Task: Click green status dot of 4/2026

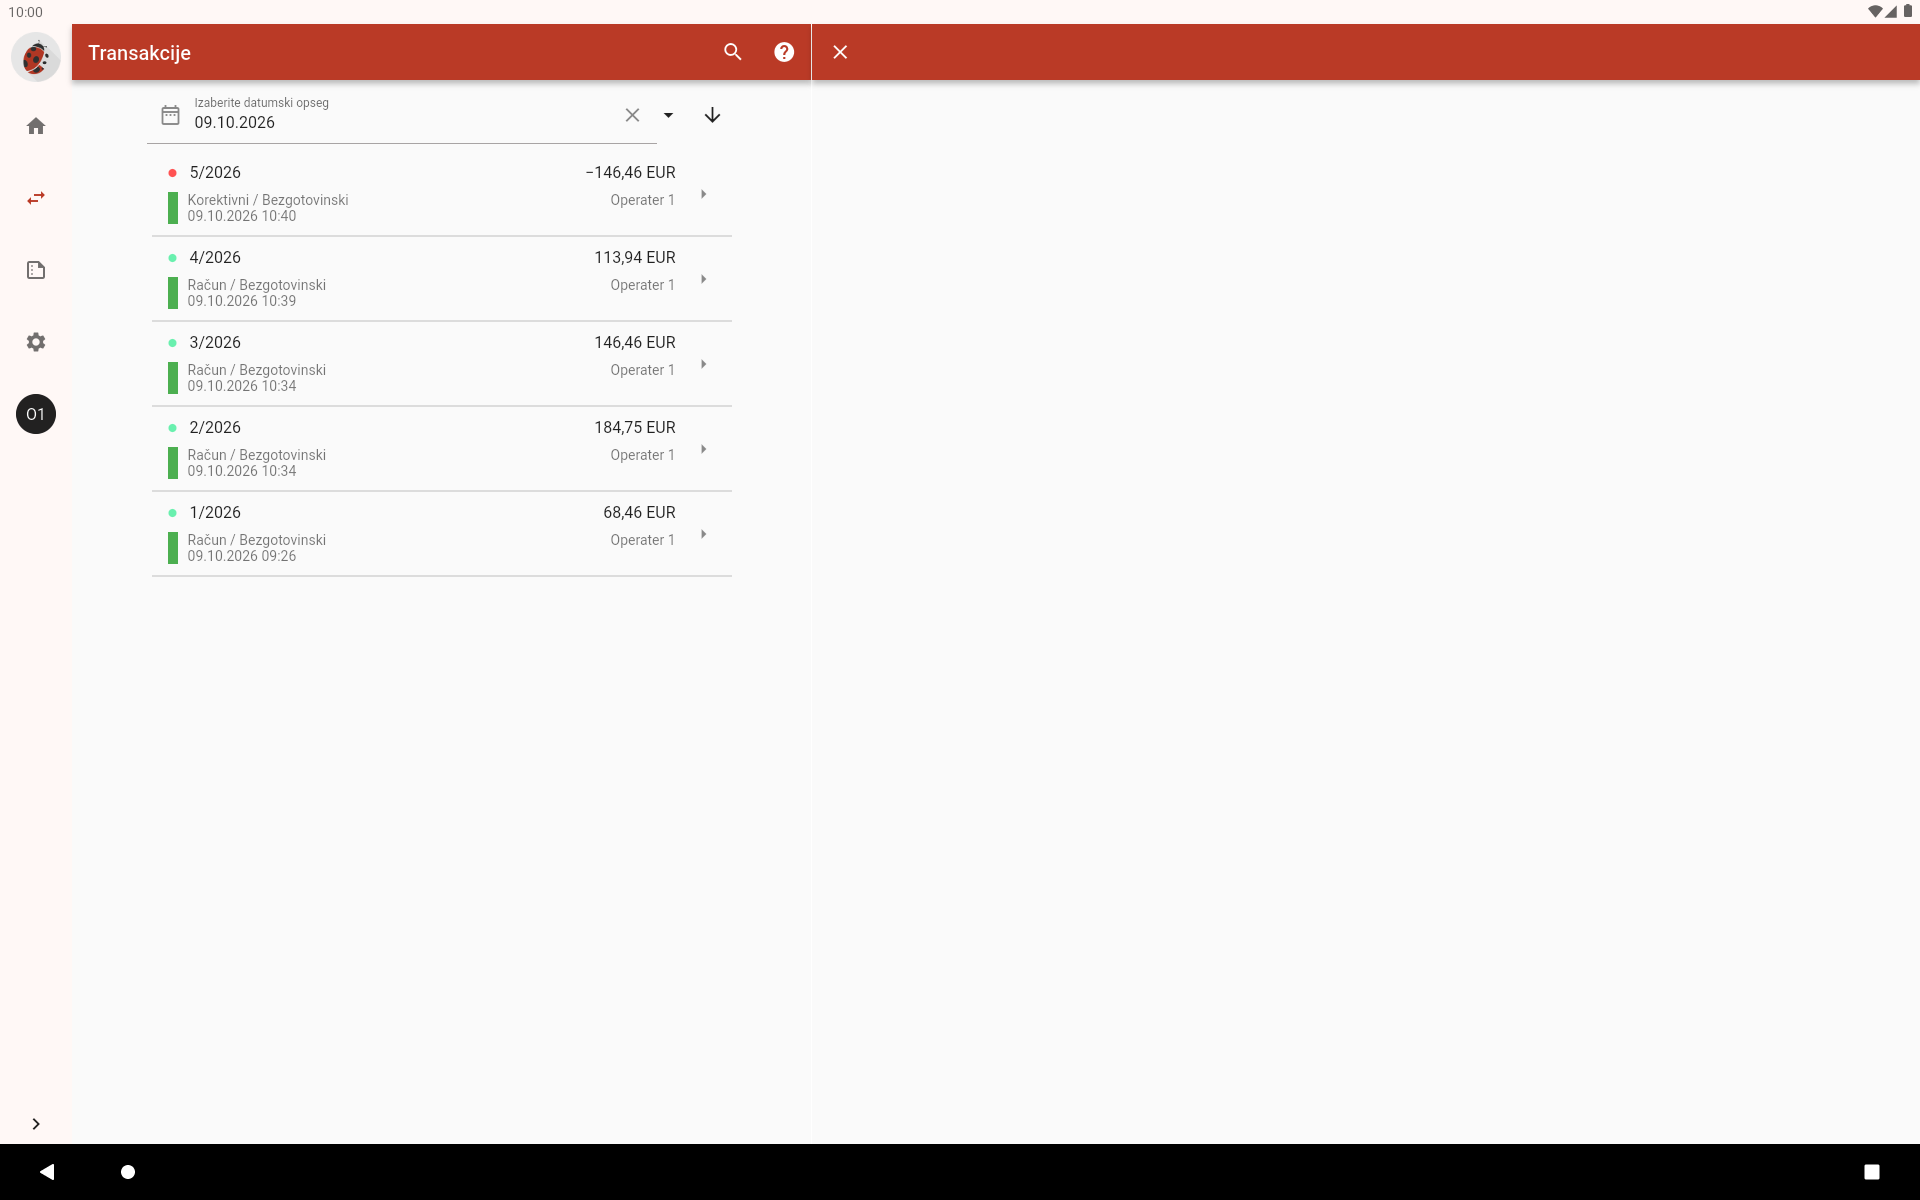Action: coord(172,258)
